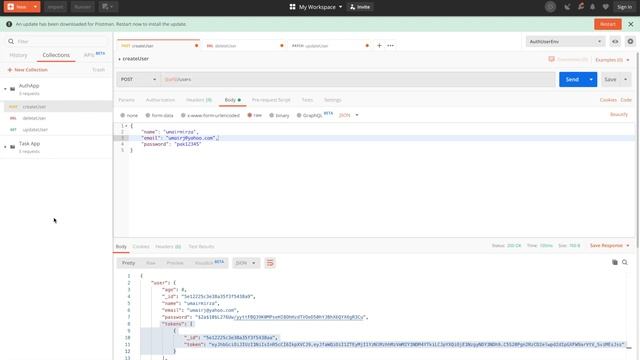The height and width of the screenshot is (360, 640).
Task: Open the Runner
Action: 82,7
